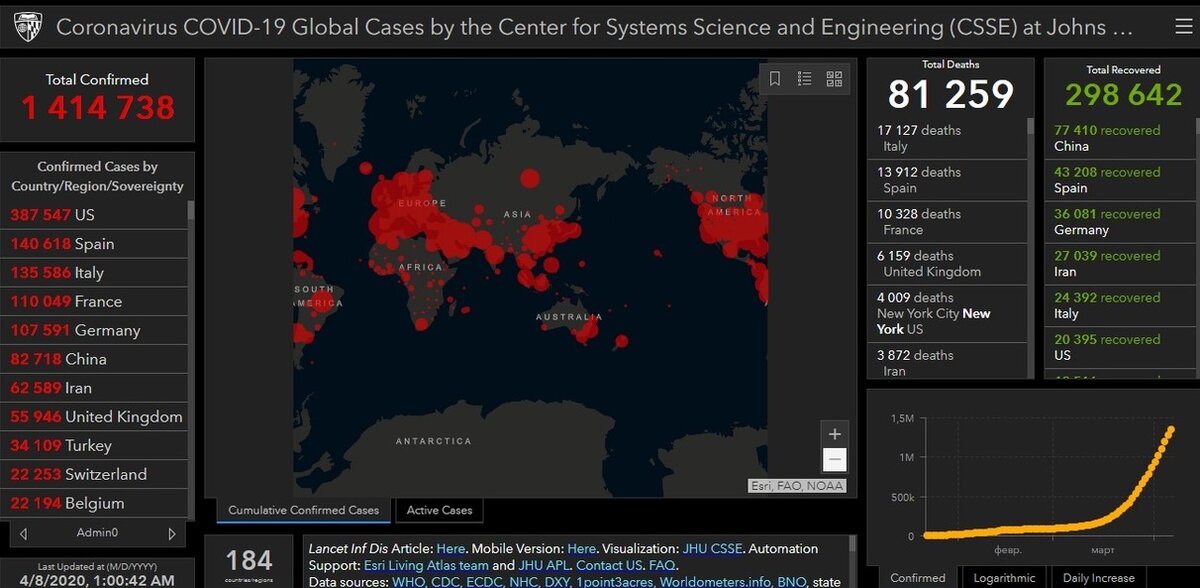Open the map bookmarks icon
Image resolution: width=1200 pixels, height=588 pixels.
[775, 79]
